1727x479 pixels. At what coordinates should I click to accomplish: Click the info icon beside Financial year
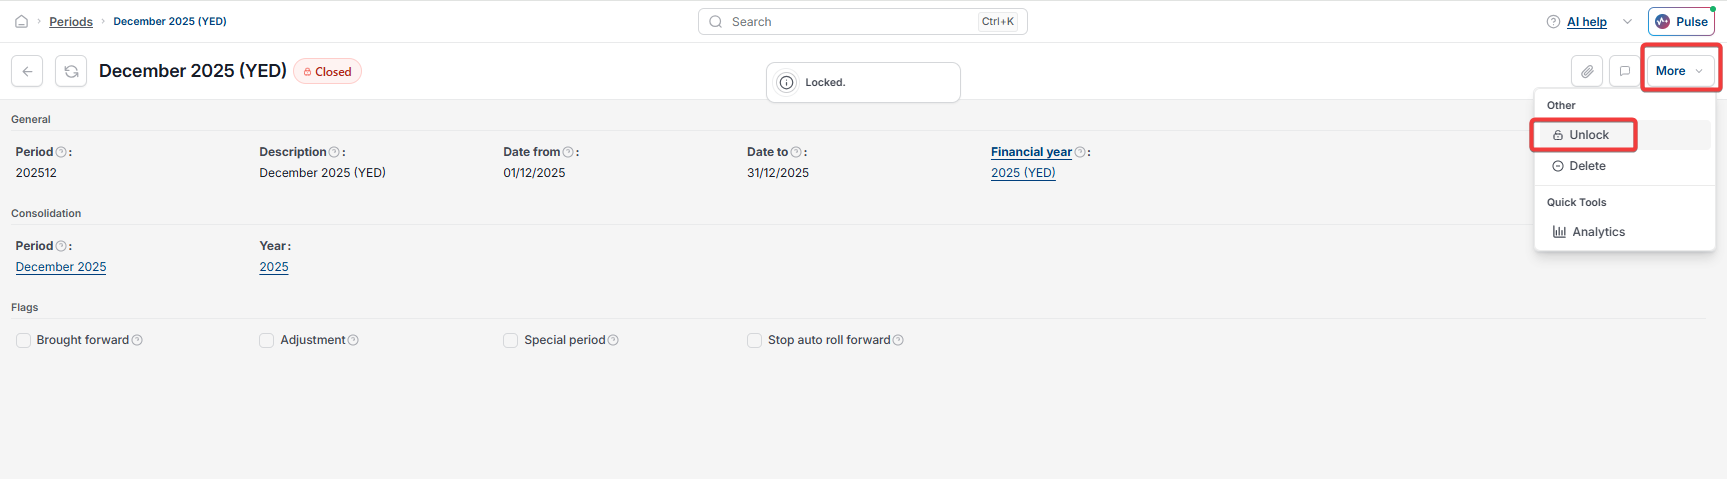tap(1080, 152)
